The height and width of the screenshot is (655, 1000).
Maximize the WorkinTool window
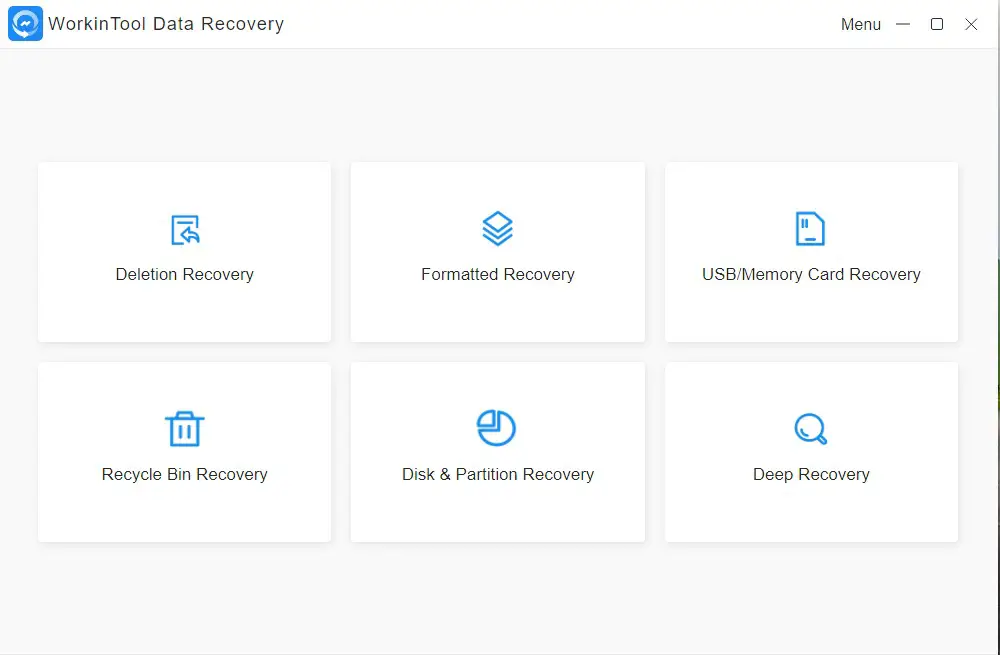click(937, 24)
